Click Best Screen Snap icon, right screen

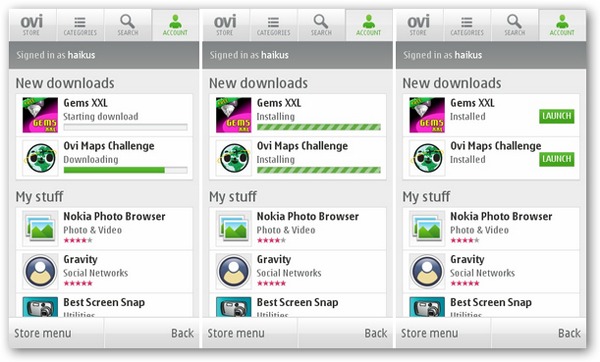pos(427,307)
